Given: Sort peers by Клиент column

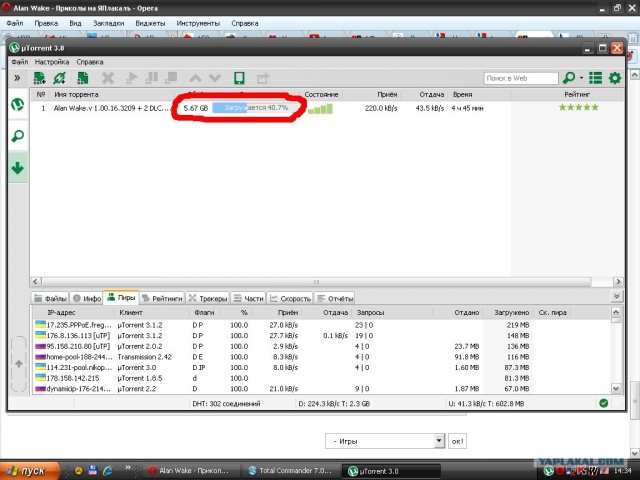Looking at the screenshot, I should pos(131,313).
